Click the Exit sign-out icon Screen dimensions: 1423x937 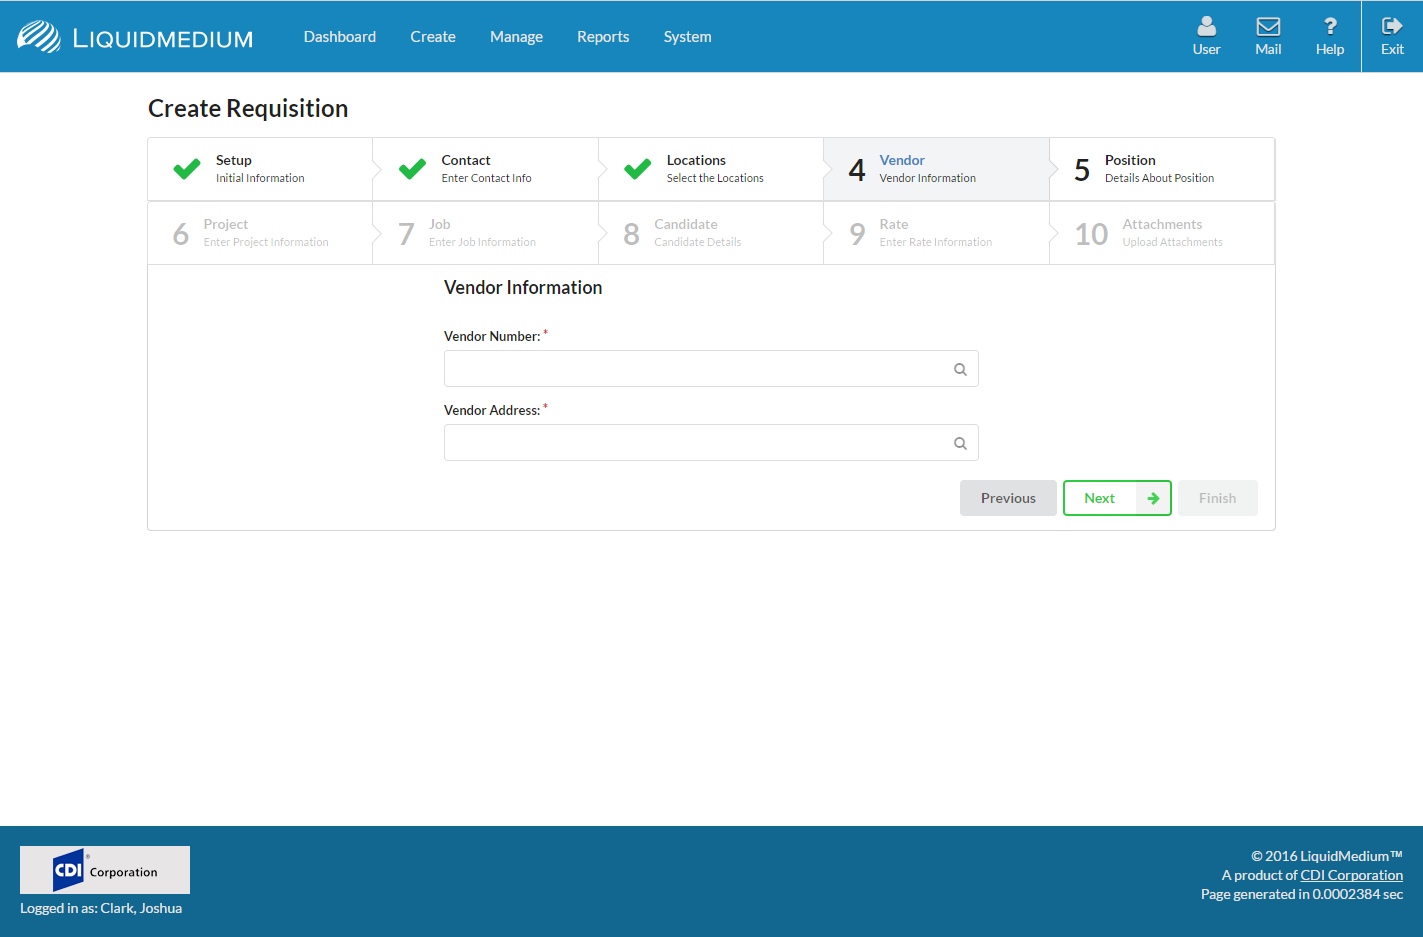point(1392,27)
